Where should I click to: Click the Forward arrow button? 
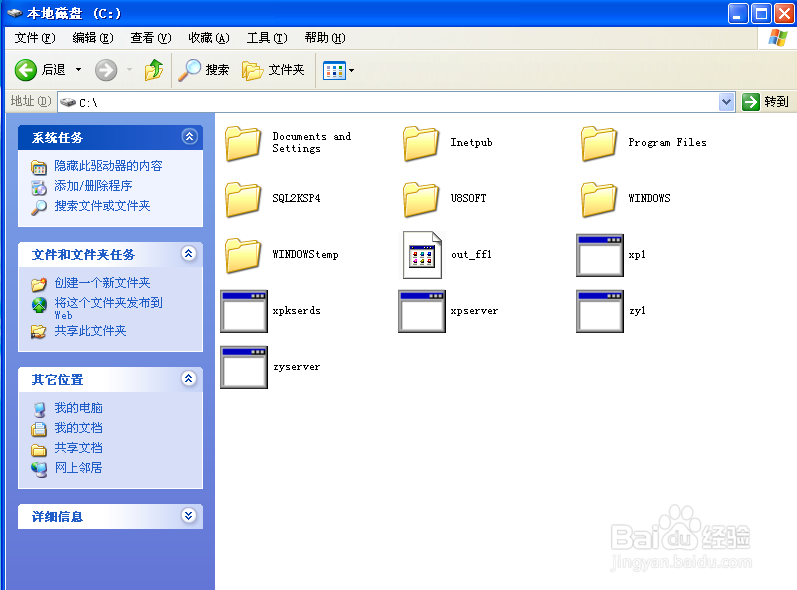106,70
